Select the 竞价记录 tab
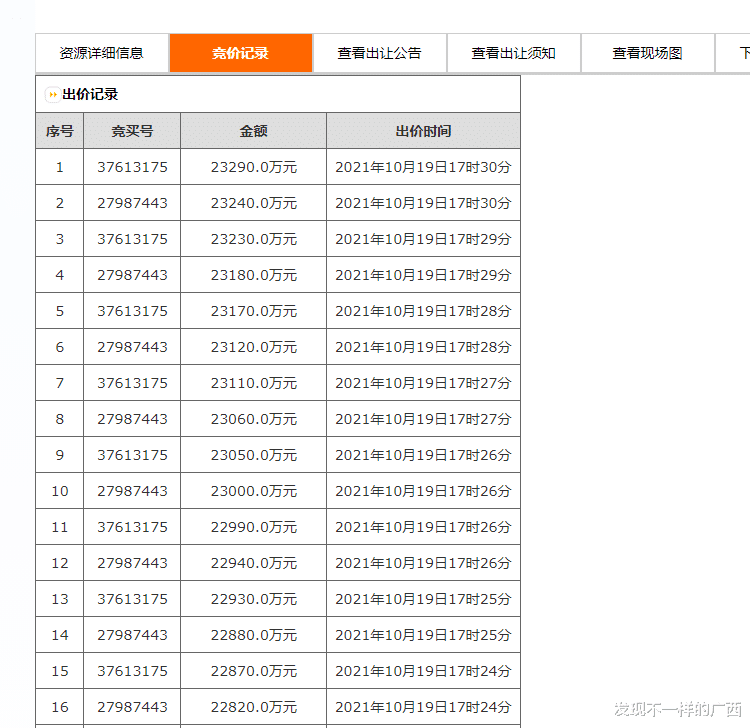 (x=241, y=53)
